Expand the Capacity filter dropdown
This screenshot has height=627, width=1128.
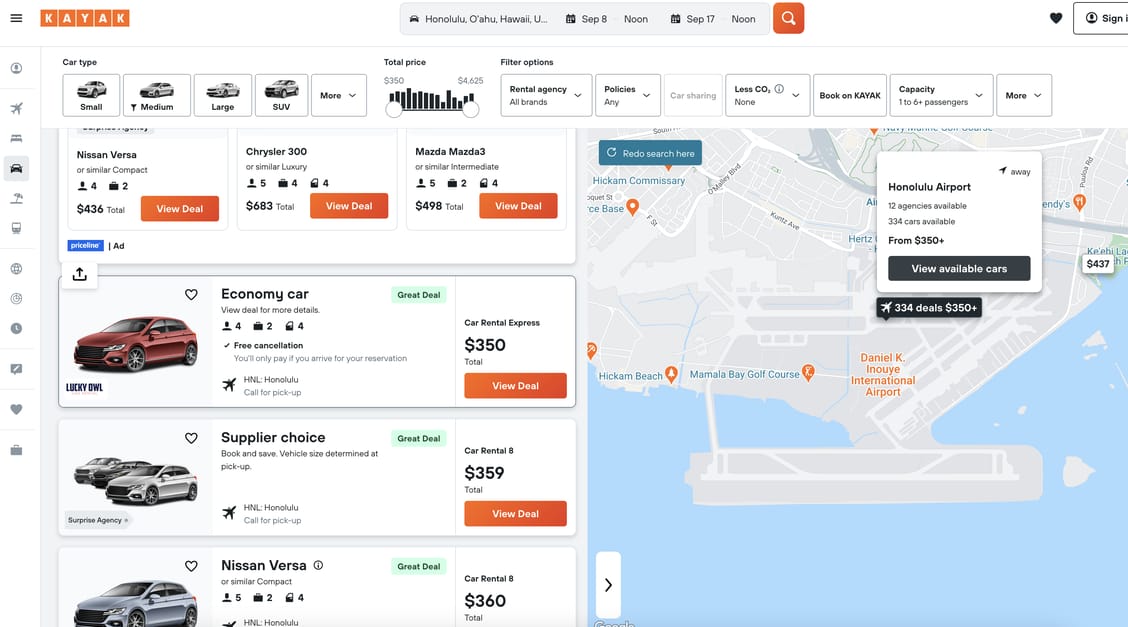(x=940, y=95)
